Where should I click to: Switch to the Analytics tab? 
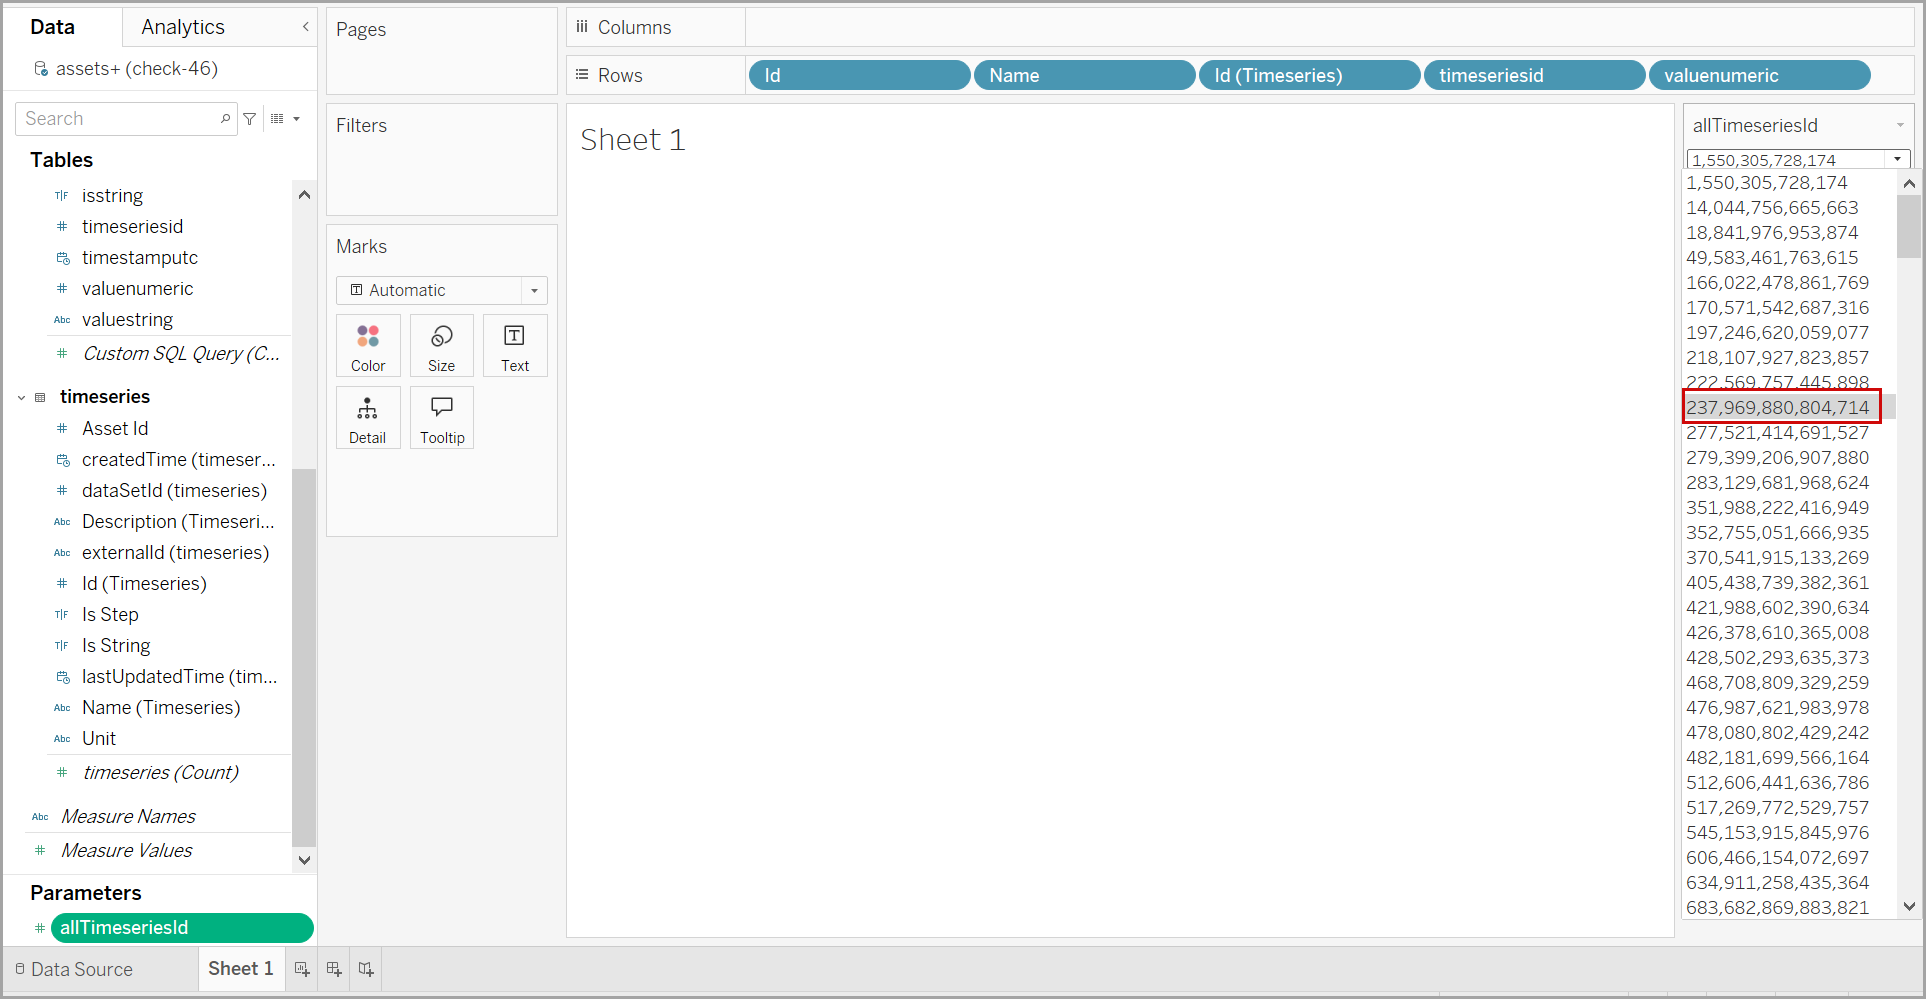[x=183, y=27]
